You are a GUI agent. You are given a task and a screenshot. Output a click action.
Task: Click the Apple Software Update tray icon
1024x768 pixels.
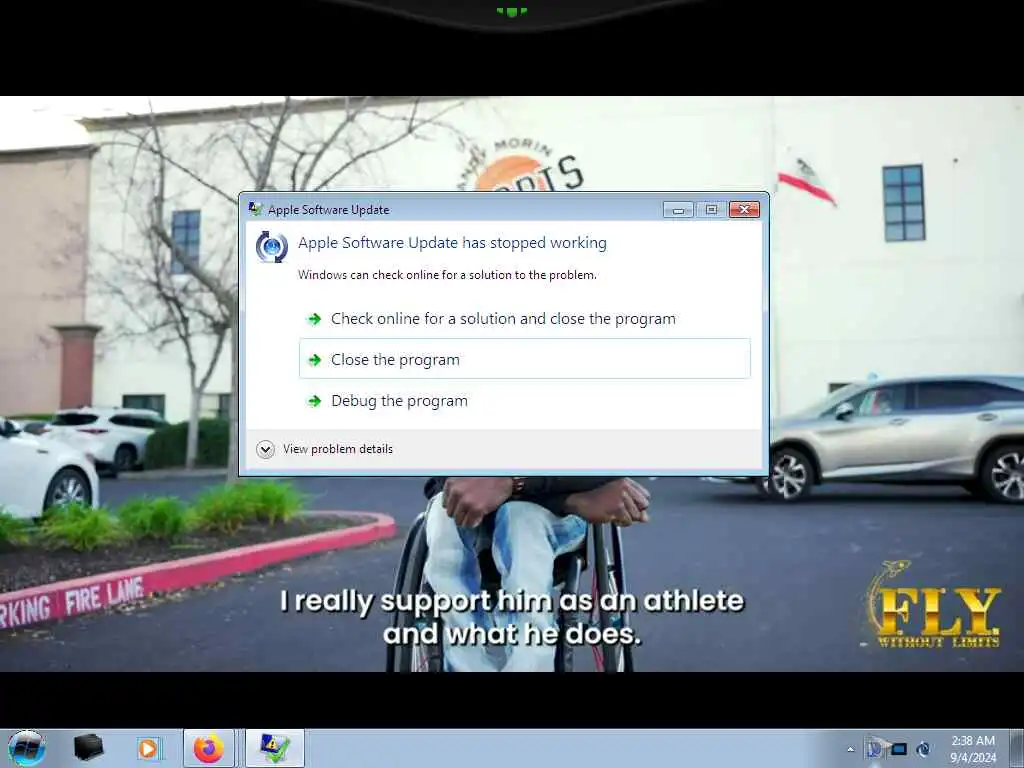tap(923, 749)
